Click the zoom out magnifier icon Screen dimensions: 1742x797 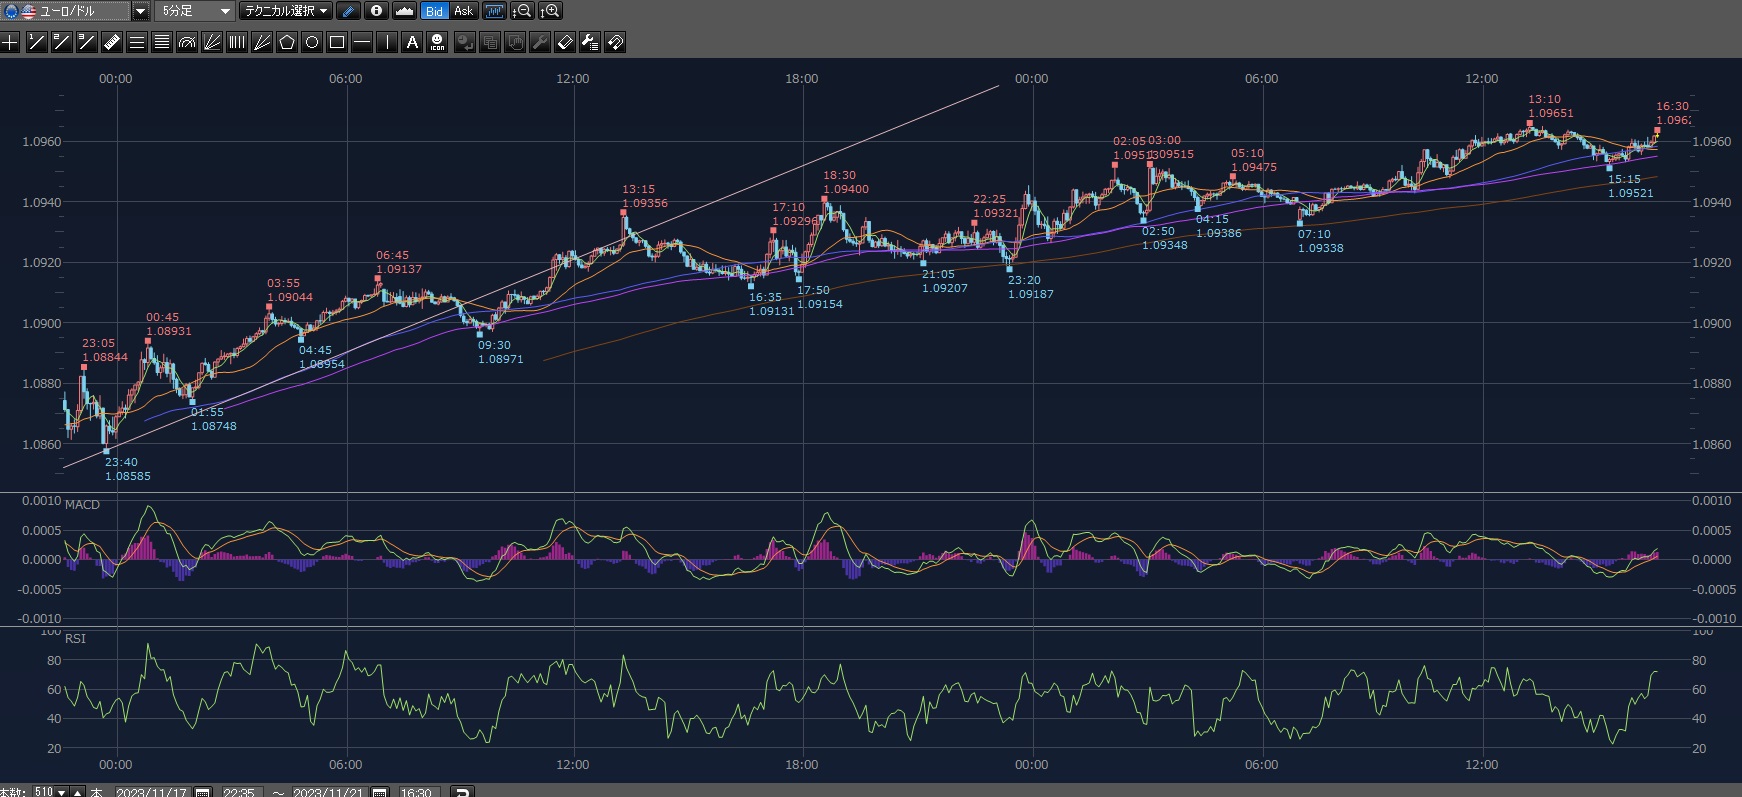click(x=522, y=11)
